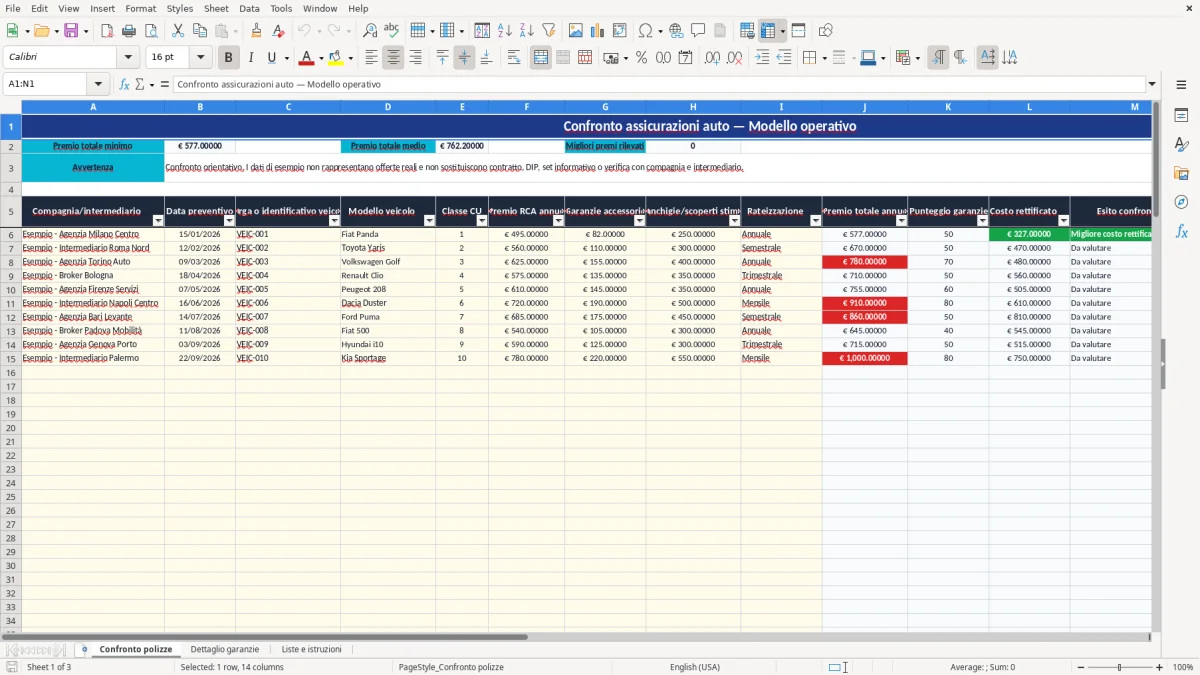Apply the yellow background highlight color
The width and height of the screenshot is (1200, 675).
click(336, 58)
